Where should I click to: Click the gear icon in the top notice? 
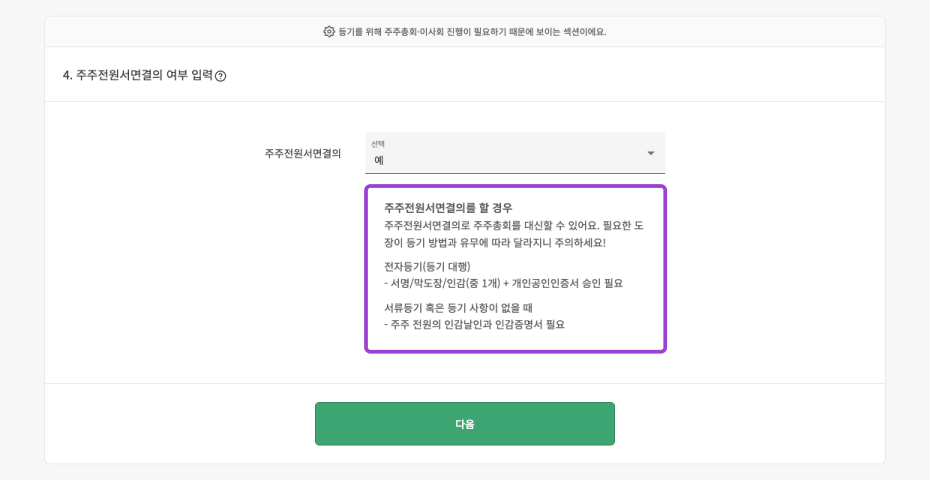click(x=329, y=31)
